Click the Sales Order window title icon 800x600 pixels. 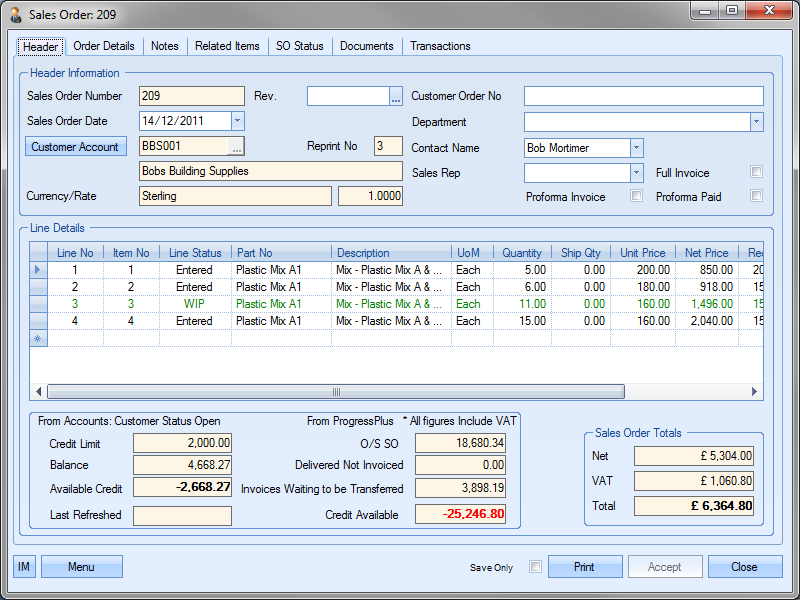click(x=16, y=15)
